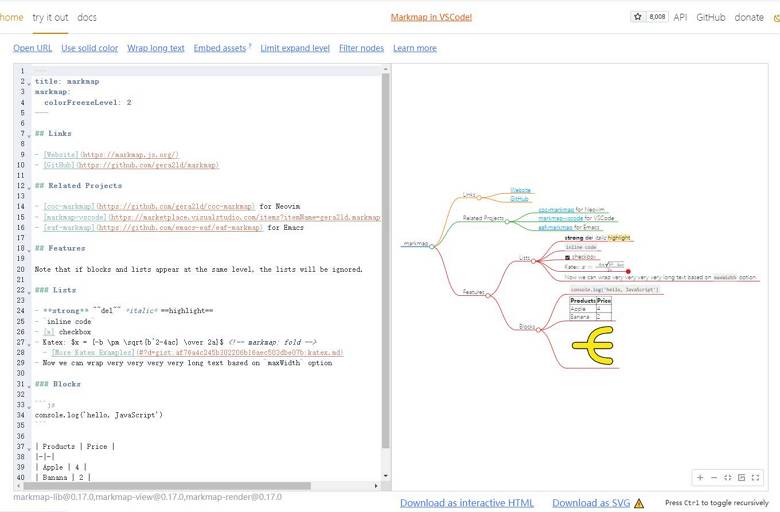Fold the Lists heading at line 22

[29, 292]
